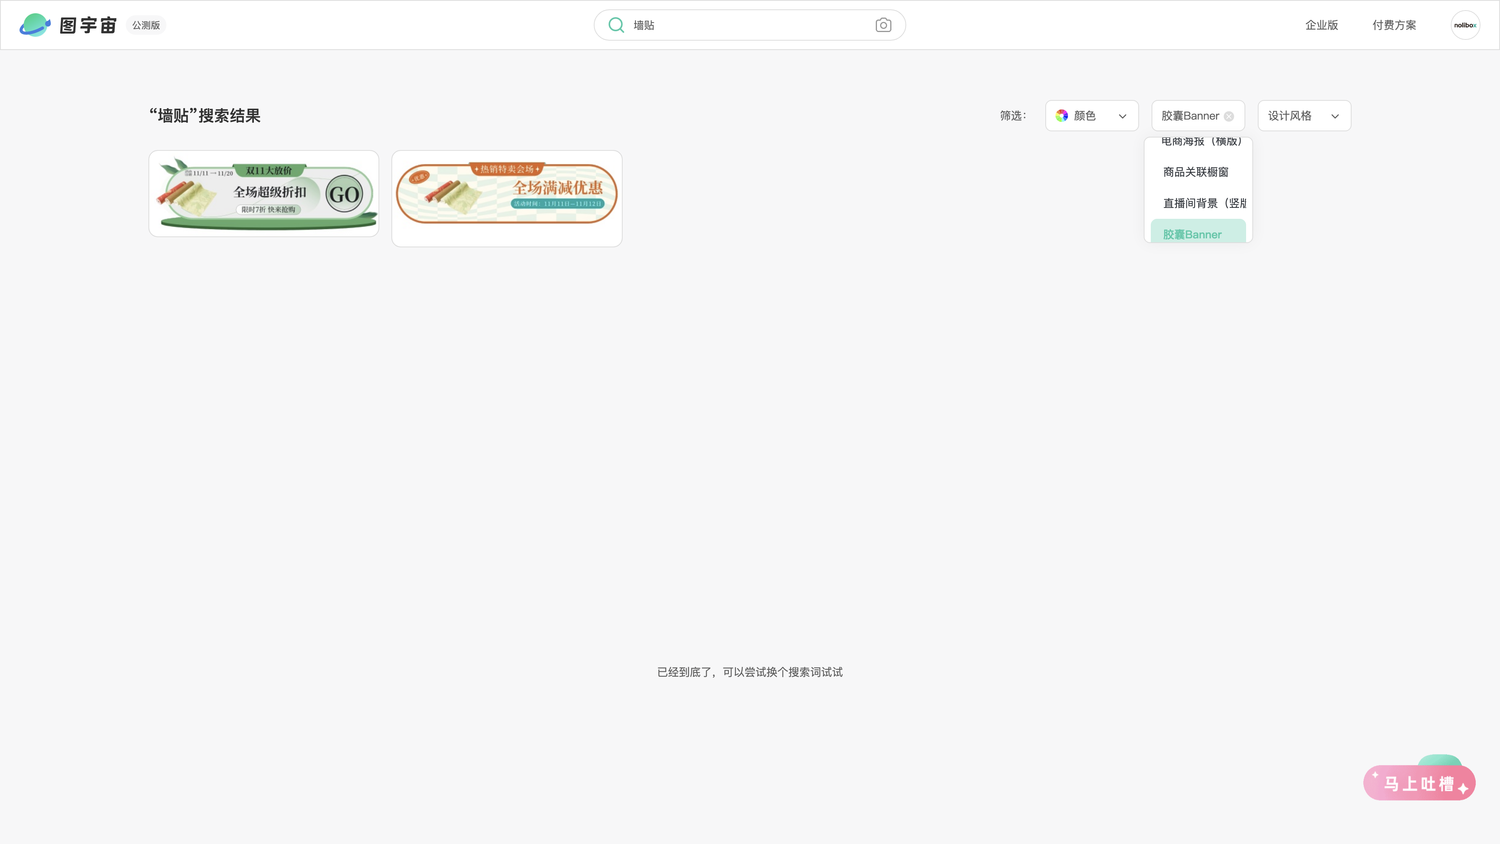Screen dimensions: 1500x844
Task: Expand the 颜色 filter chevron
Action: [x=1122, y=116]
